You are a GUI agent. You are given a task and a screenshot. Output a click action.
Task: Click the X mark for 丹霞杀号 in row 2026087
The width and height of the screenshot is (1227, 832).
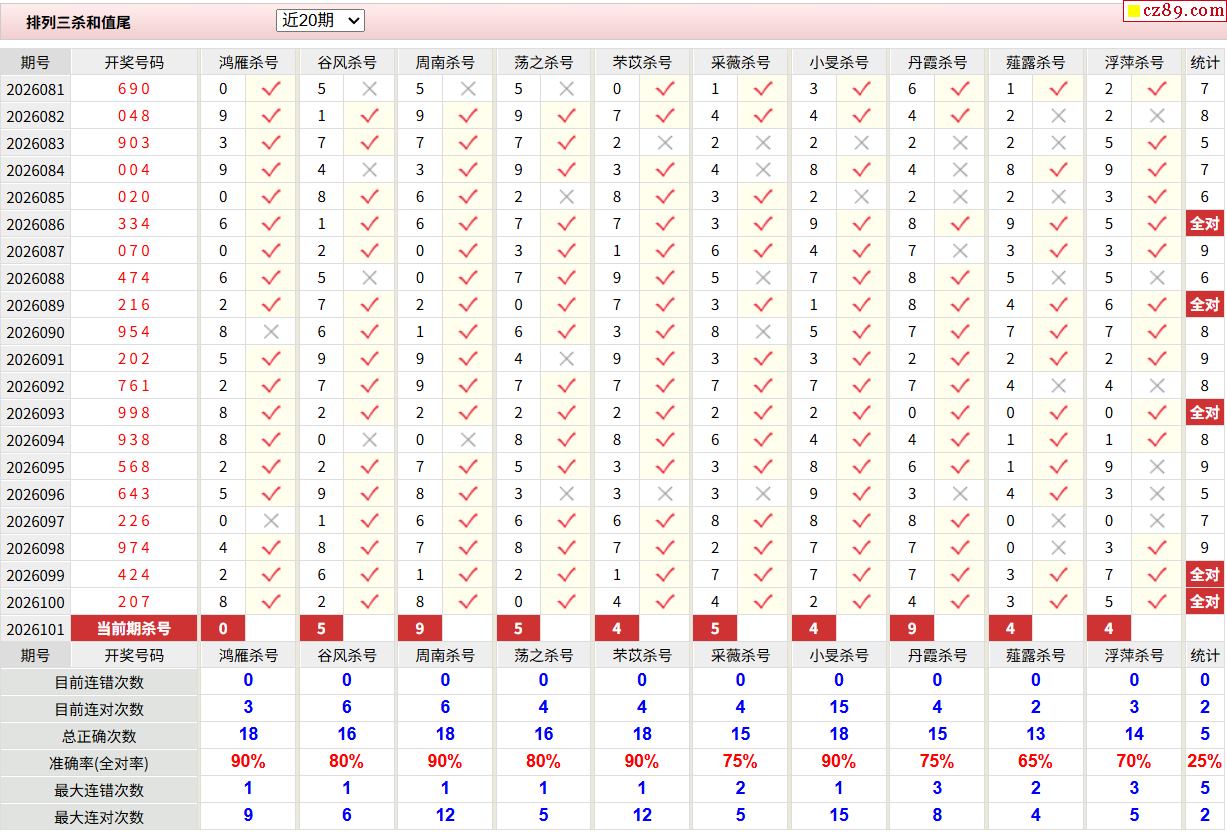960,251
